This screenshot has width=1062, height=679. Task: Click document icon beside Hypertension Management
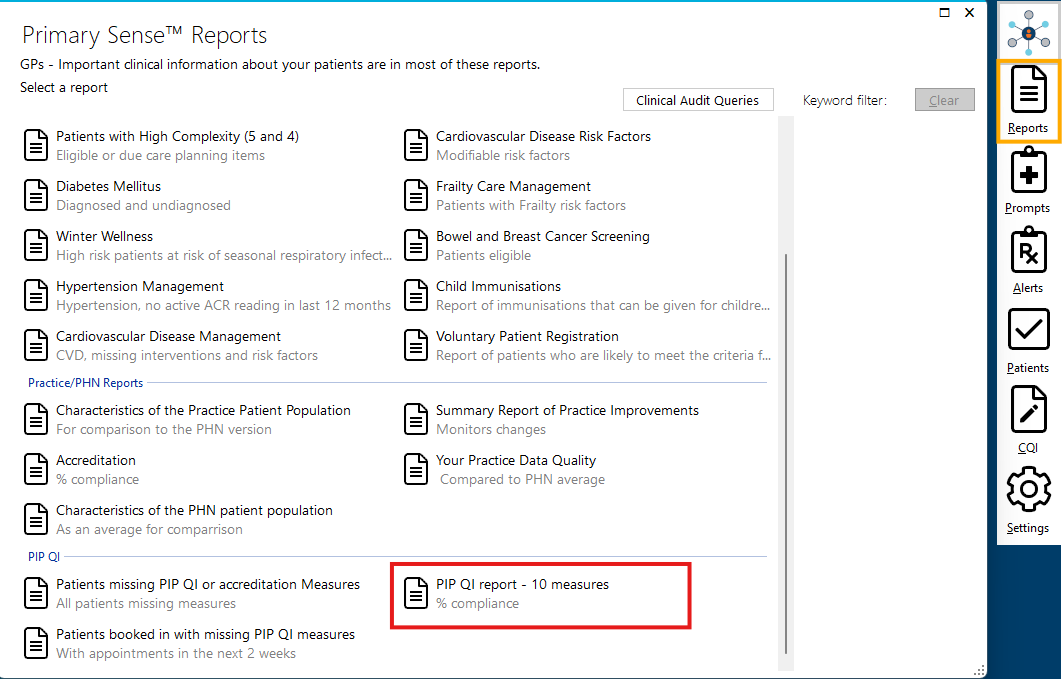36,296
